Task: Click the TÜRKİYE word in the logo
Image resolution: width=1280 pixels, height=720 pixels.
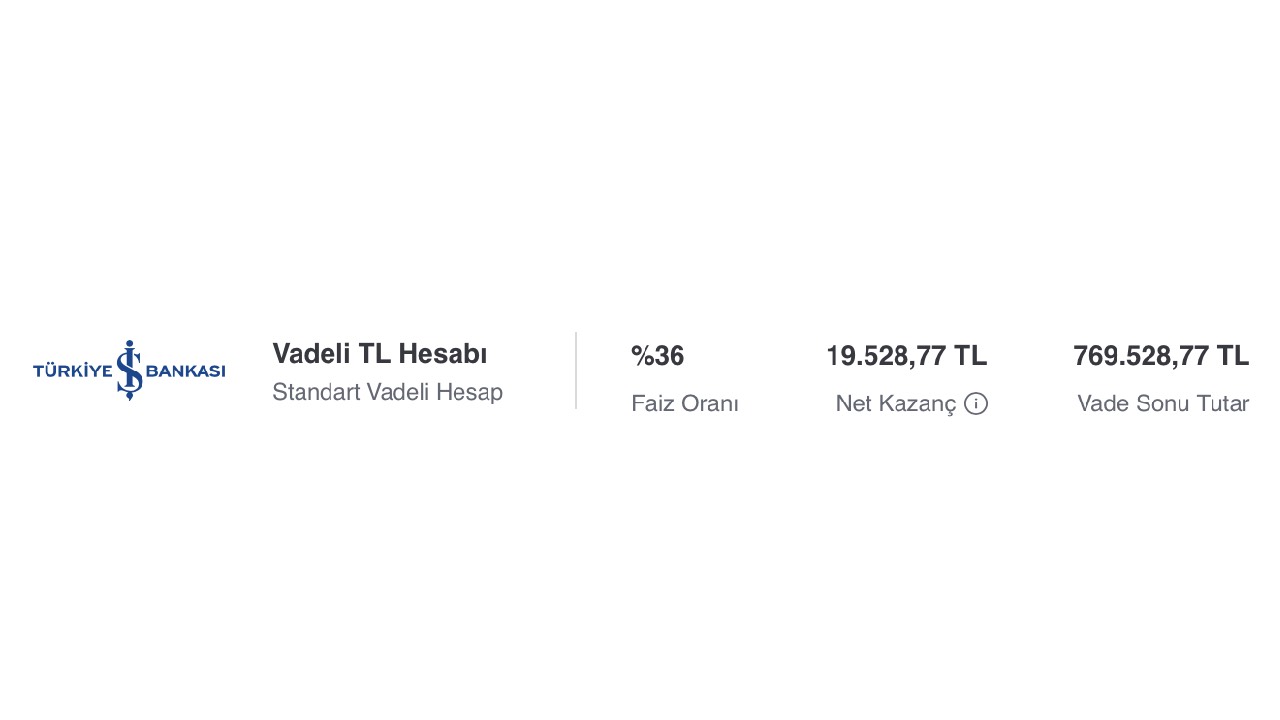Action: [x=72, y=371]
